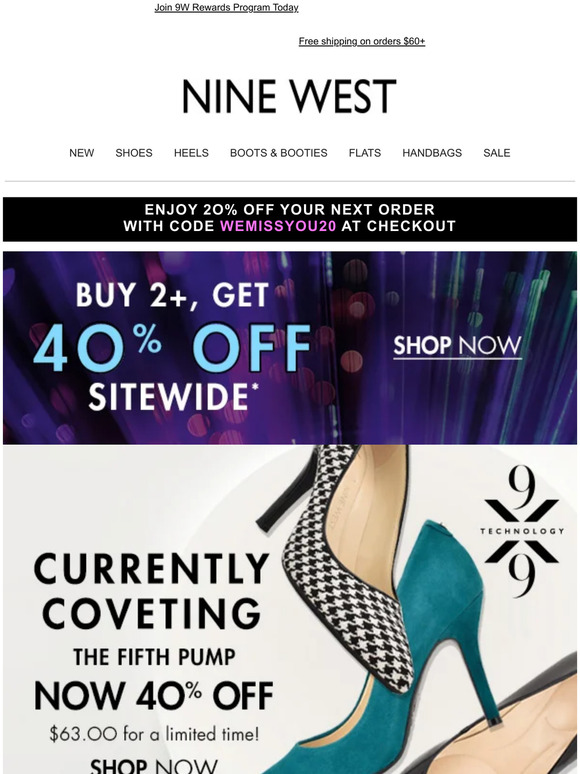Go to the HEELS category
The width and height of the screenshot is (580, 774).
191,153
